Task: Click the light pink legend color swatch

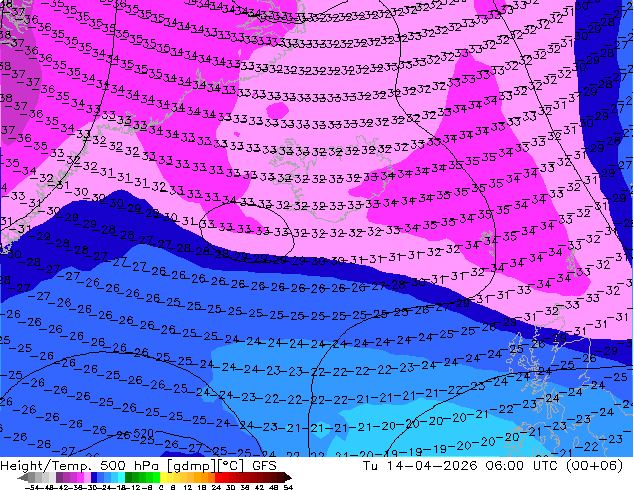Action: (x=87, y=477)
